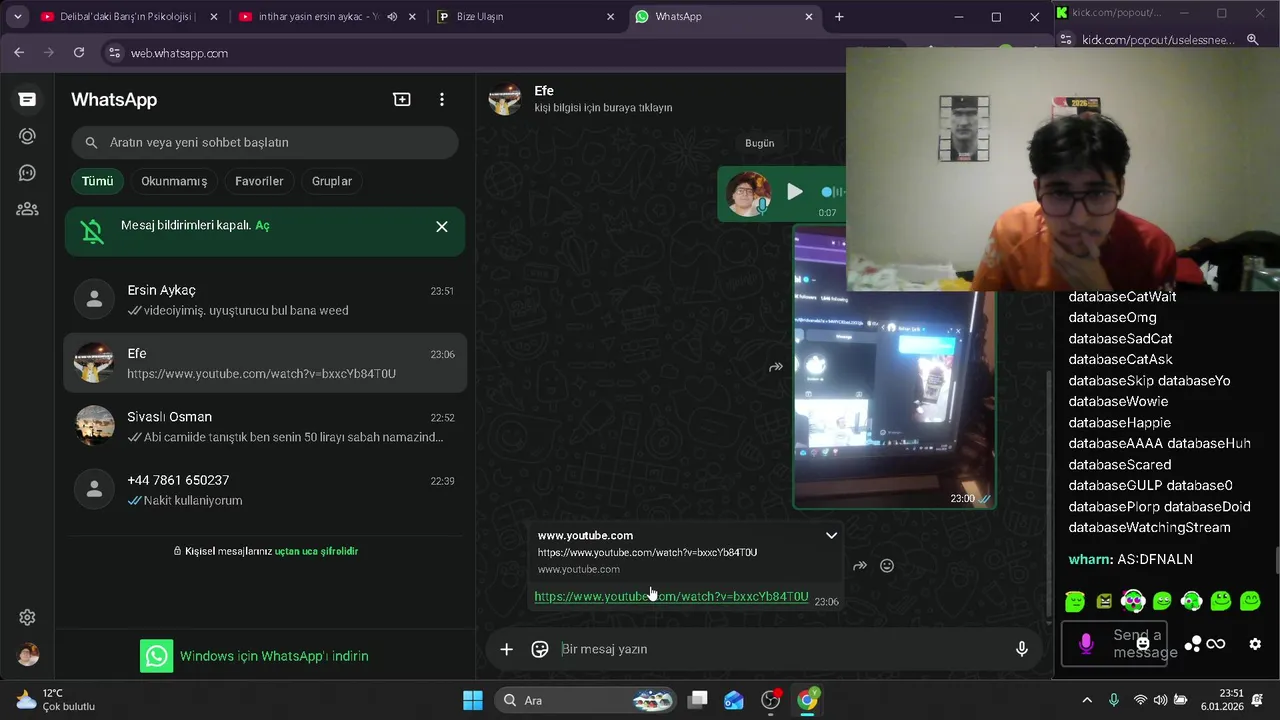Play the 0:07 voice message
1280x720 pixels.
tap(794, 192)
